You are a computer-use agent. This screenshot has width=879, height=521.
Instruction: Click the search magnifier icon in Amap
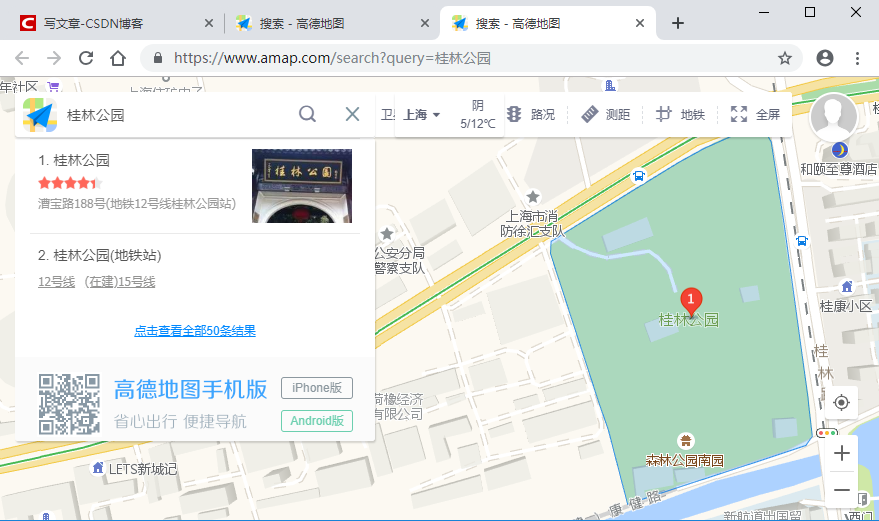[x=307, y=114]
